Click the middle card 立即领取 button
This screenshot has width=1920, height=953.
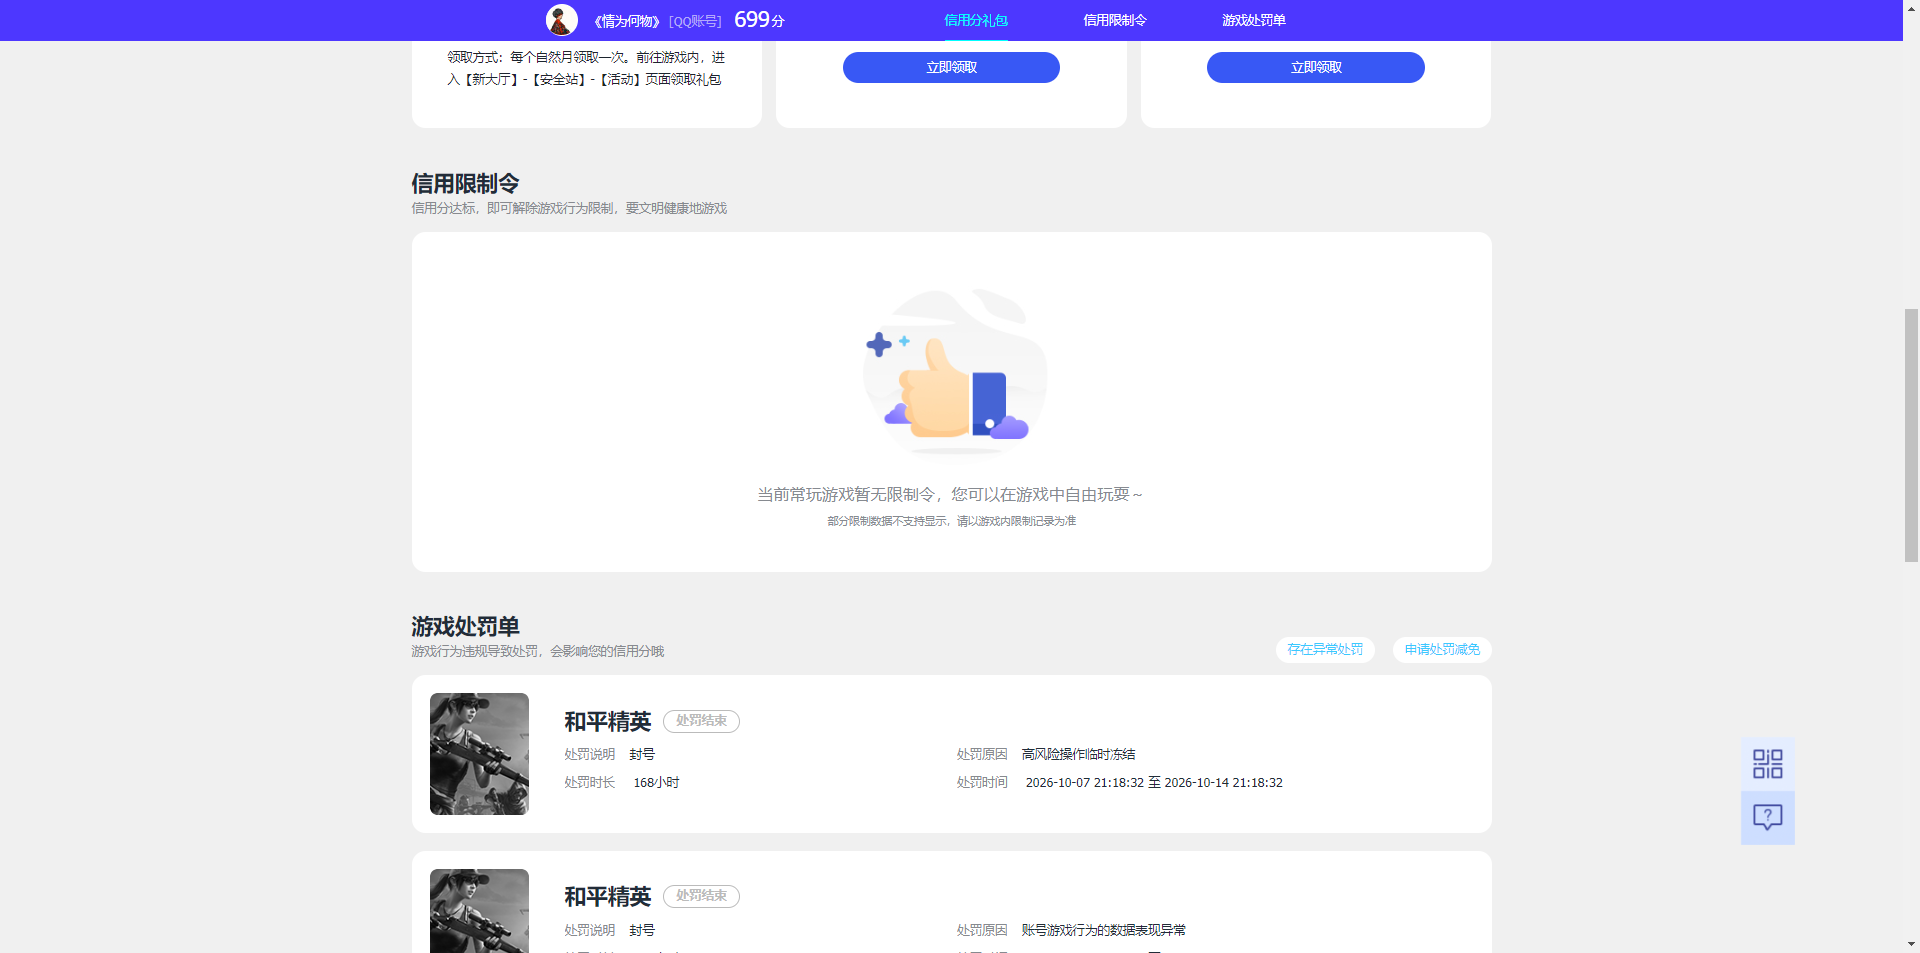[x=951, y=67]
